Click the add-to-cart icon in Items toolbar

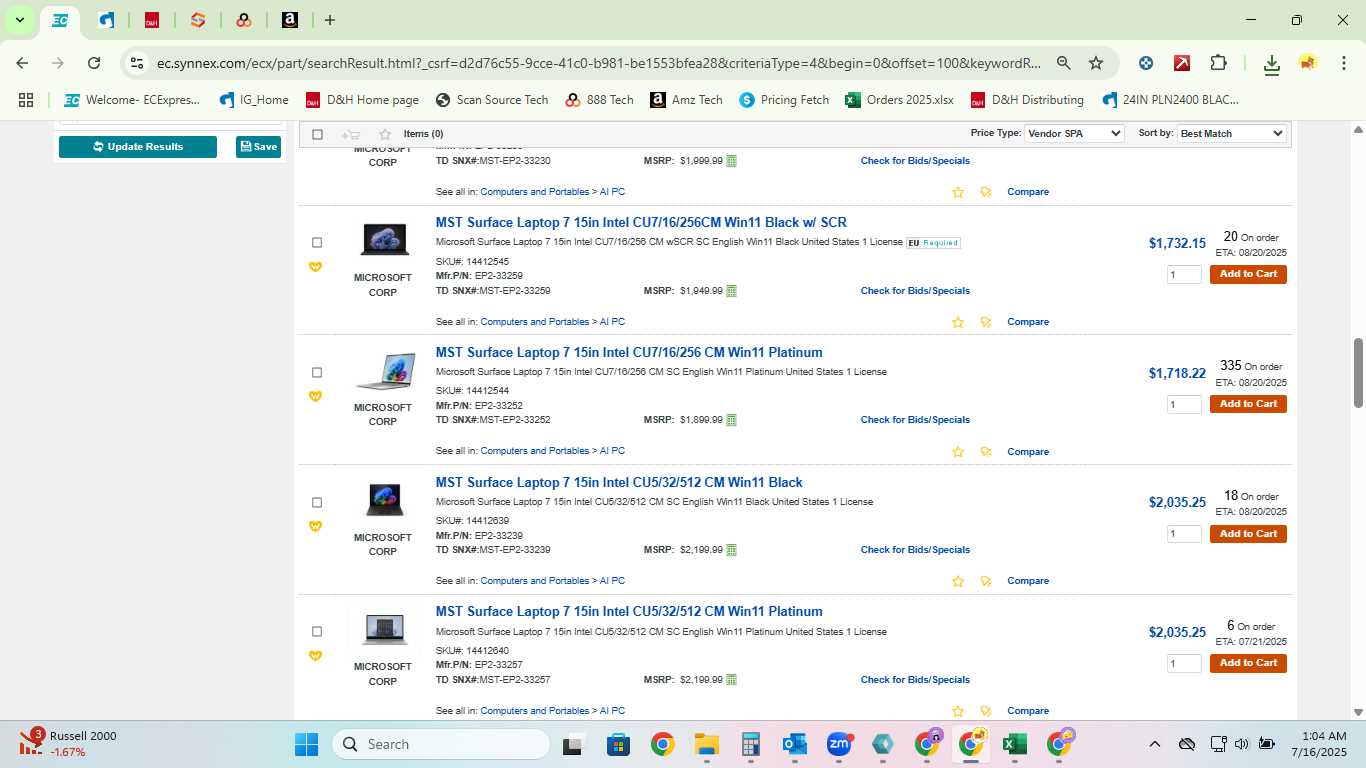350,134
